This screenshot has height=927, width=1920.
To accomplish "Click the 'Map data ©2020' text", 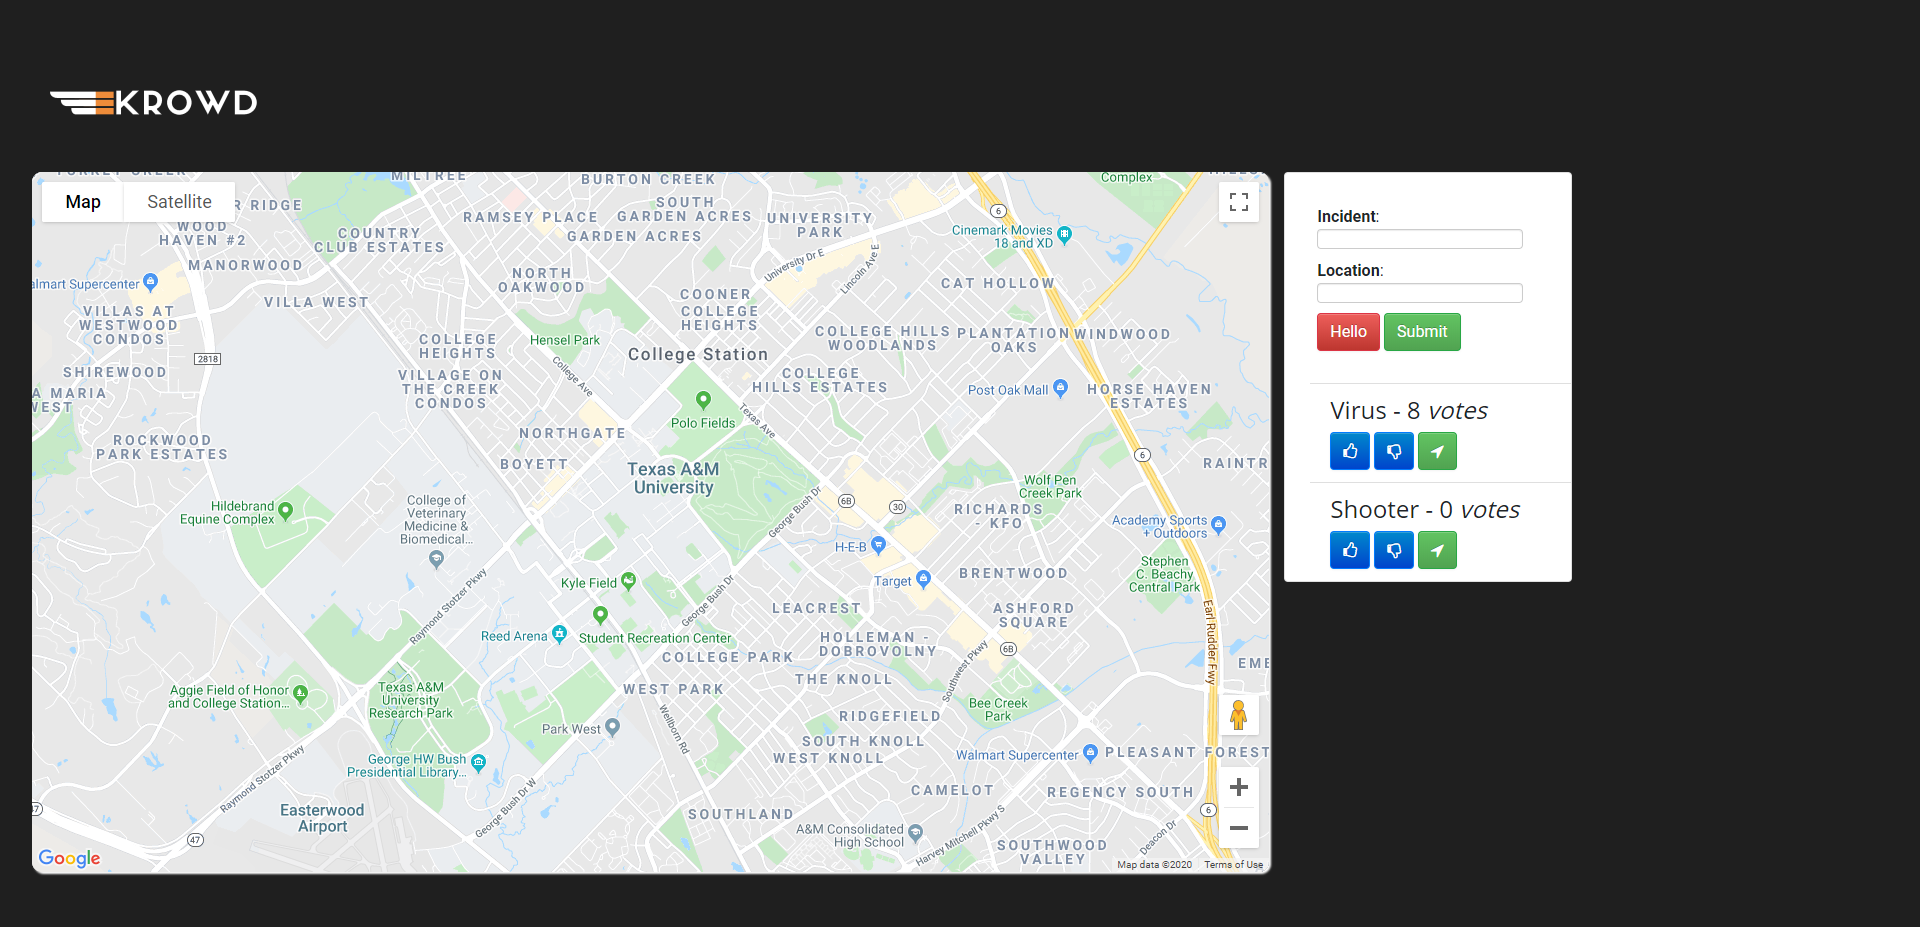I will 1154,865.
